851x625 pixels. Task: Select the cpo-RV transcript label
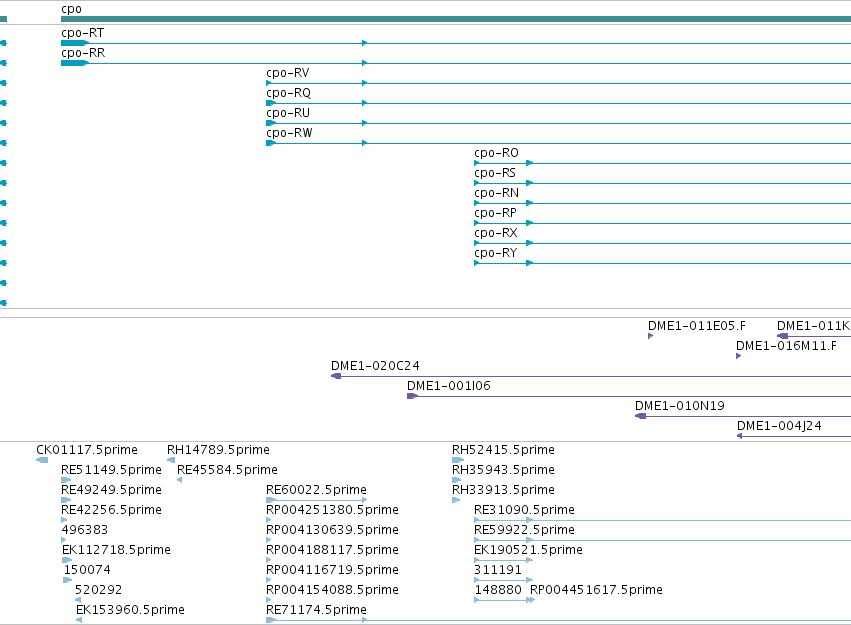point(288,73)
